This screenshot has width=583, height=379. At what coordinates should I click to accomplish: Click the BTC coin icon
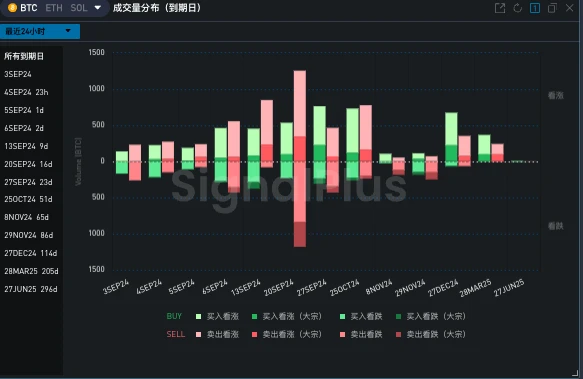[x=12, y=8]
